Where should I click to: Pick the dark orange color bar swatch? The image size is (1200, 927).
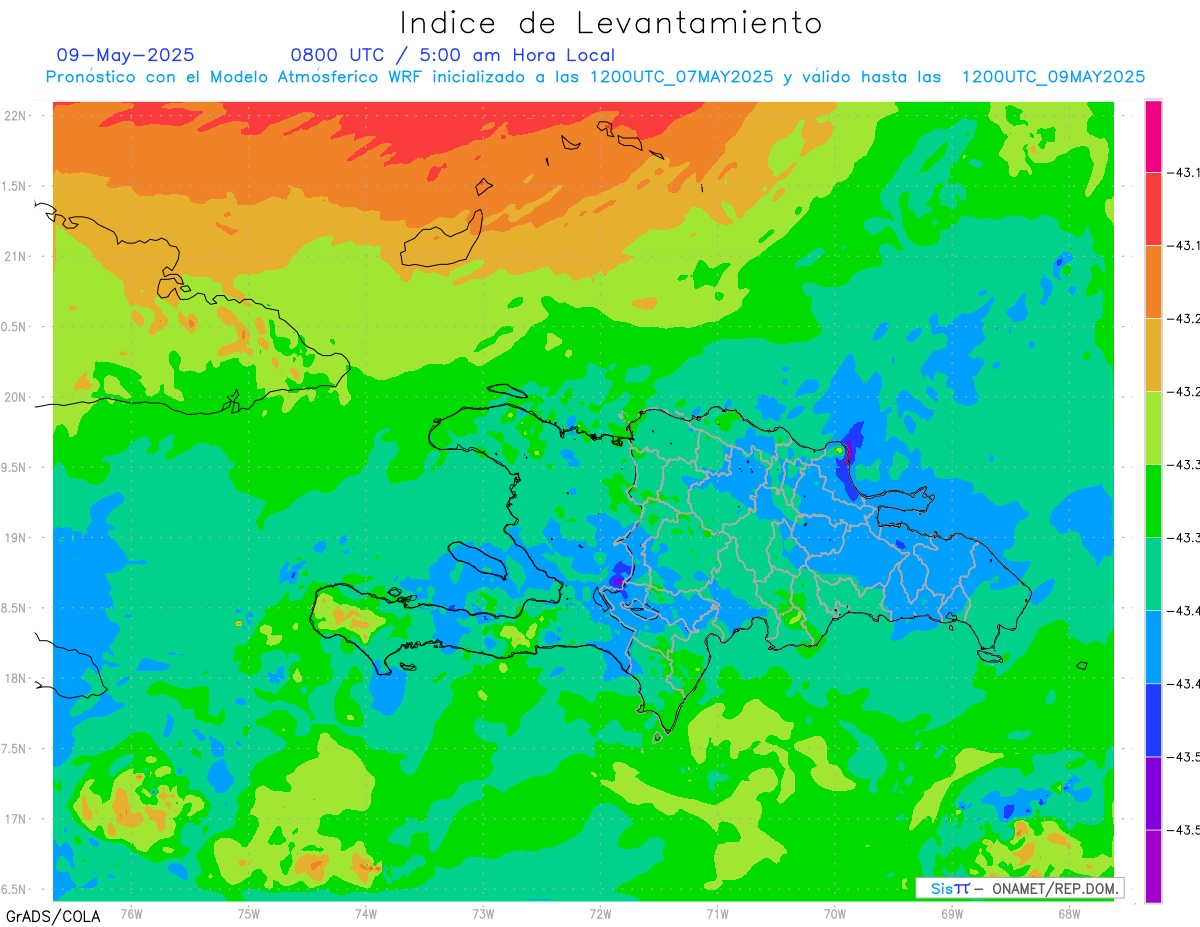point(1153,282)
